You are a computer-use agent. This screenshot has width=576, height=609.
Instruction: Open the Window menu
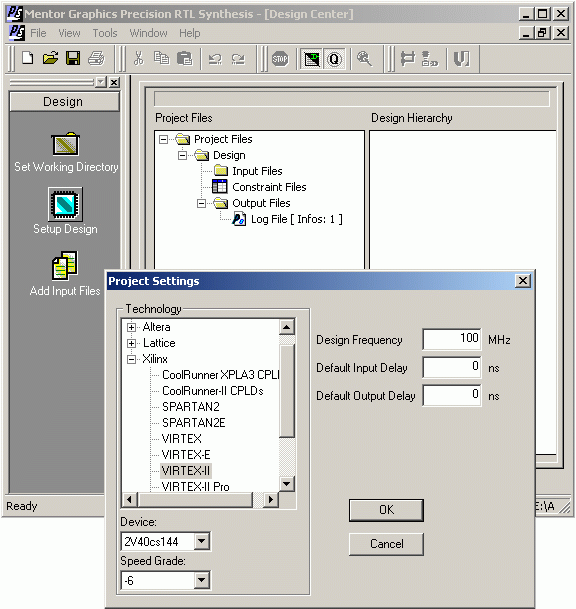click(x=148, y=33)
